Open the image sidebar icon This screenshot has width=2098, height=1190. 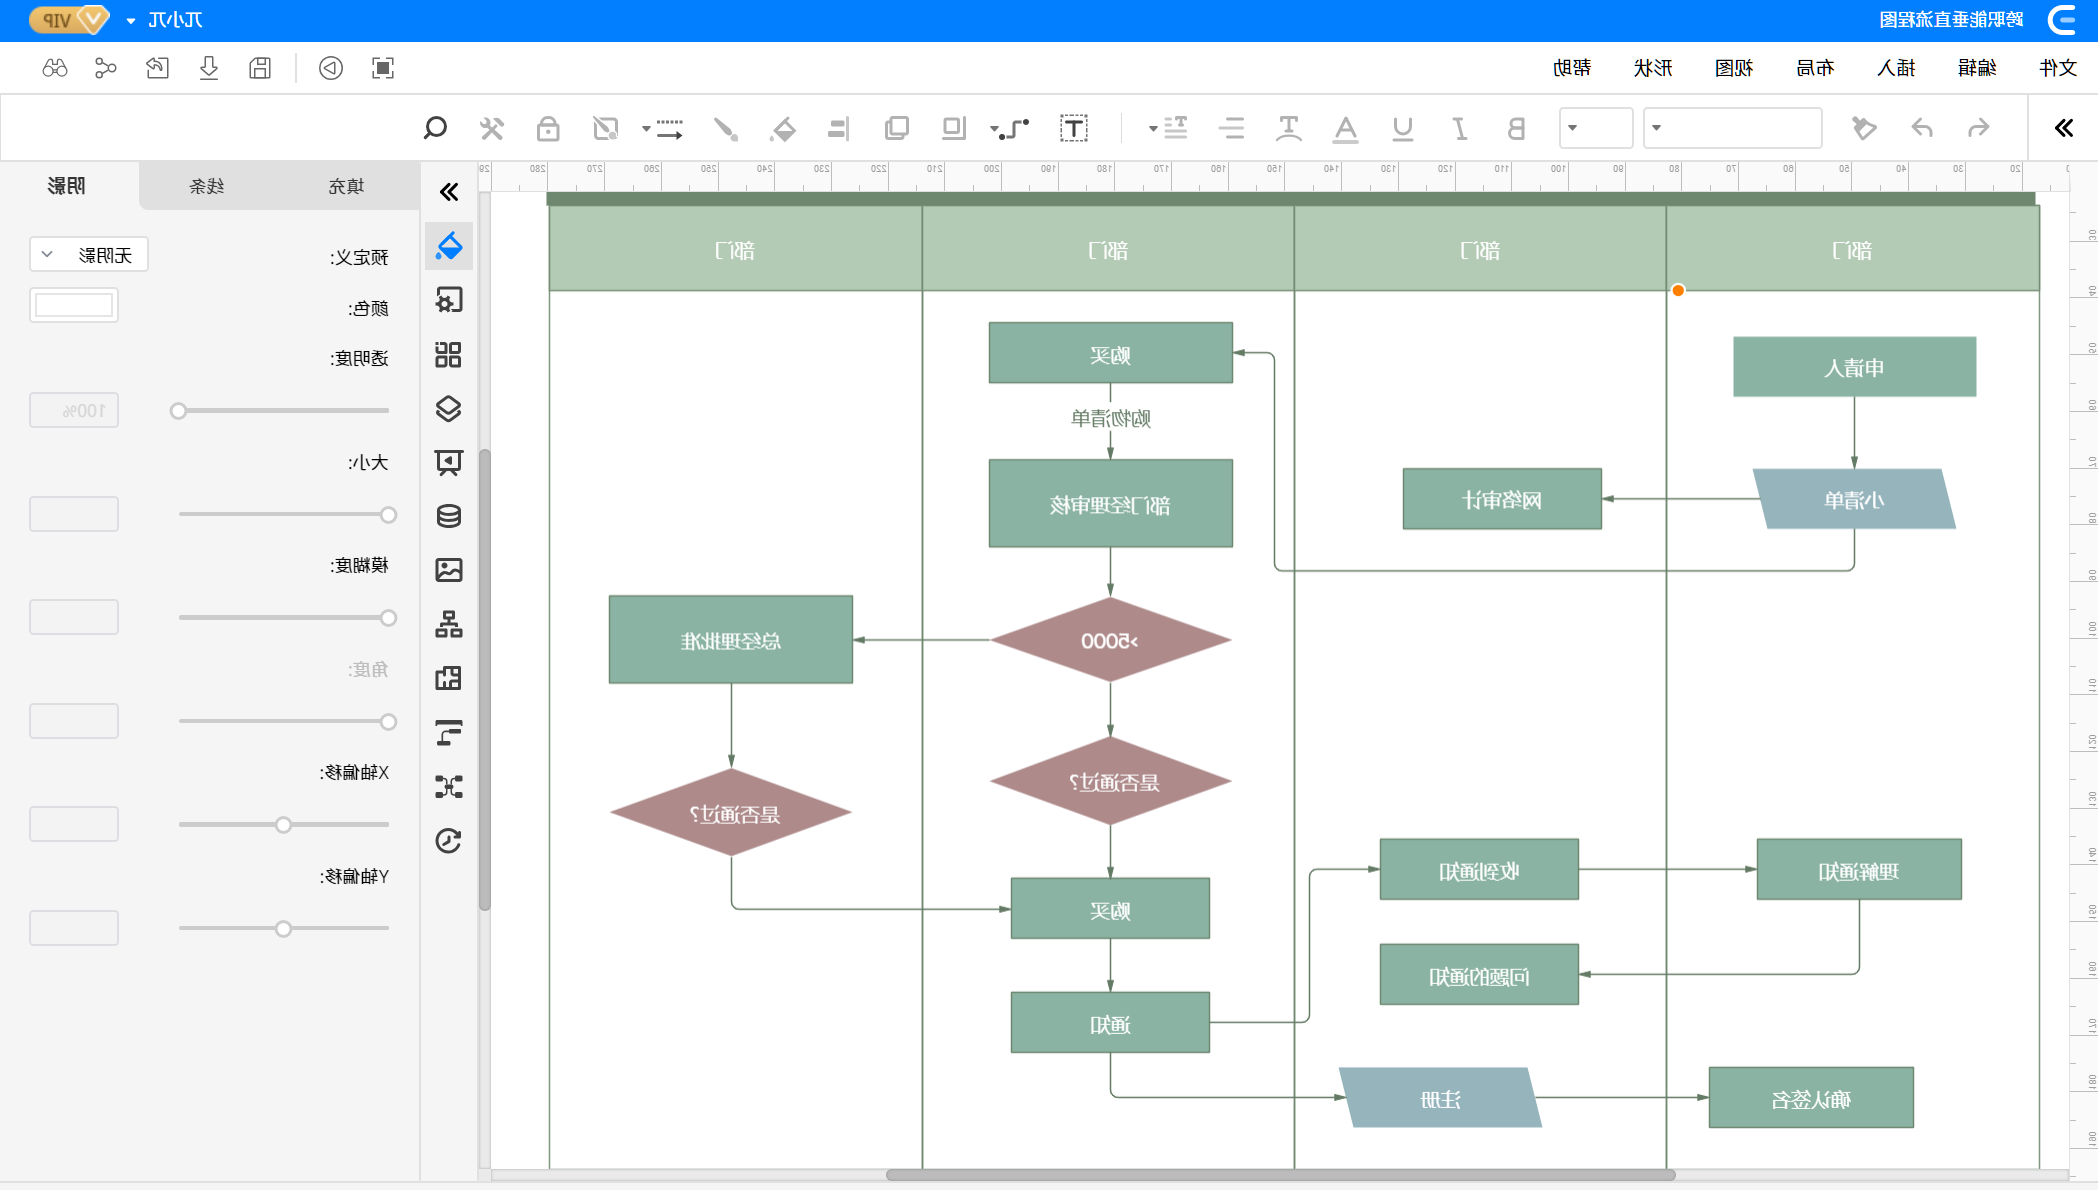(x=449, y=570)
